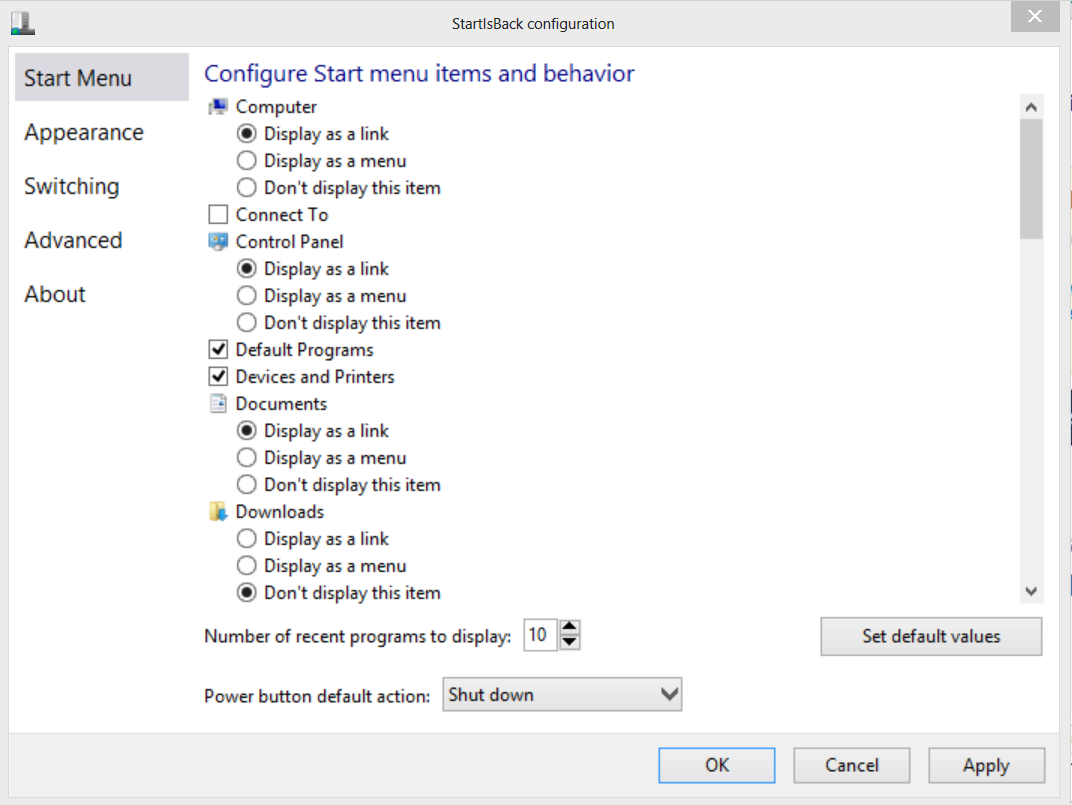Click the recent programs number field
1072x805 pixels.
point(540,635)
